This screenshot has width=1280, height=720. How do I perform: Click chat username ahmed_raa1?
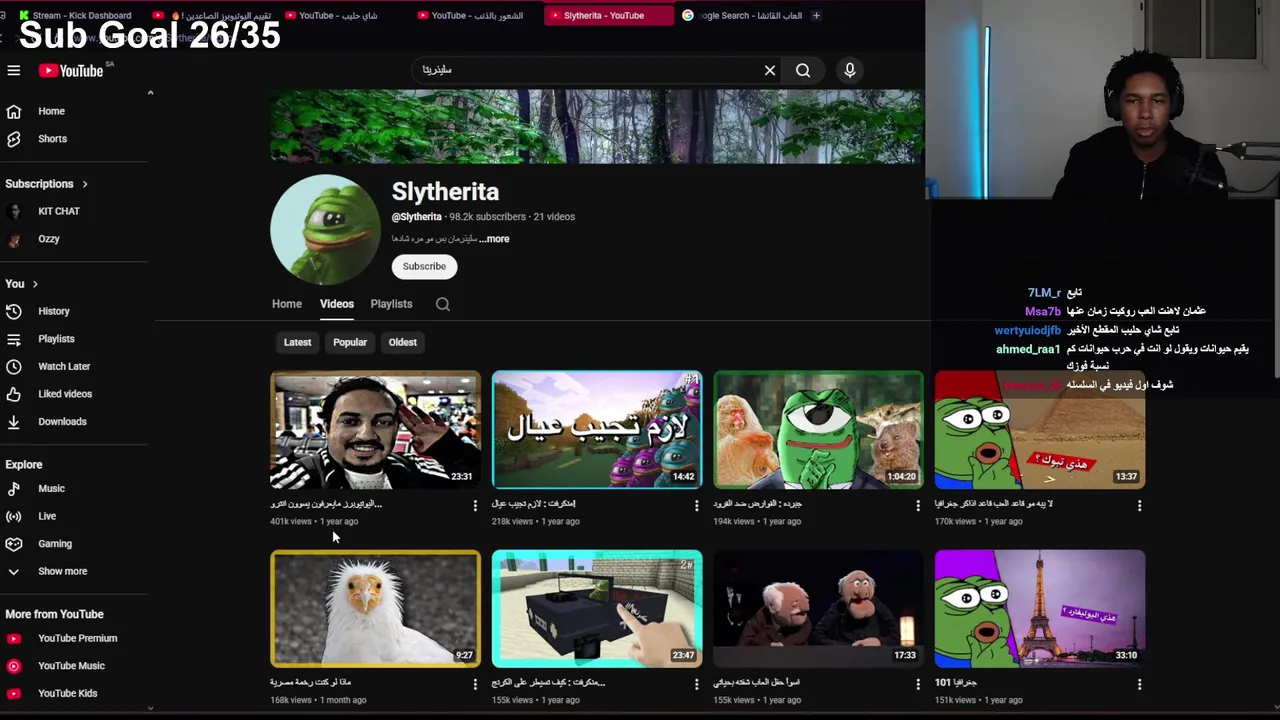coord(1028,349)
